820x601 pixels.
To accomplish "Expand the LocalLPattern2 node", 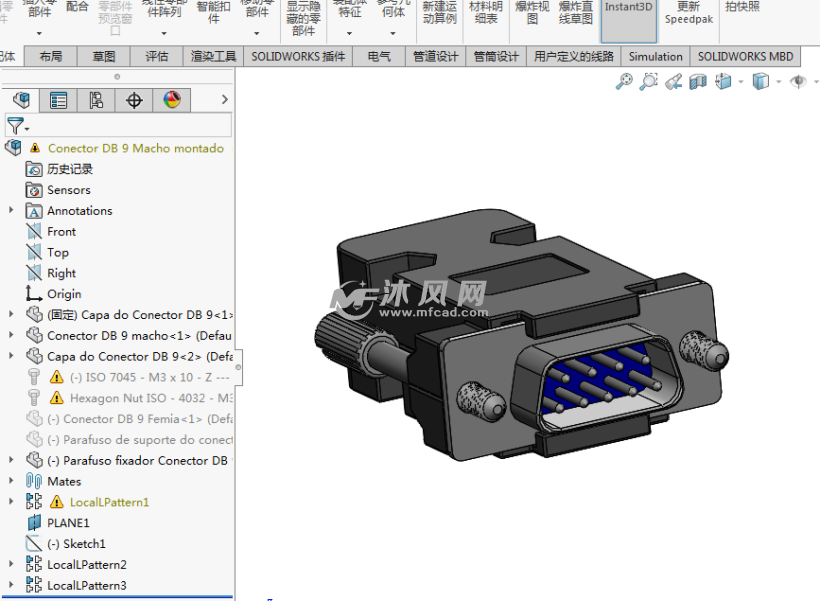I will (x=11, y=565).
